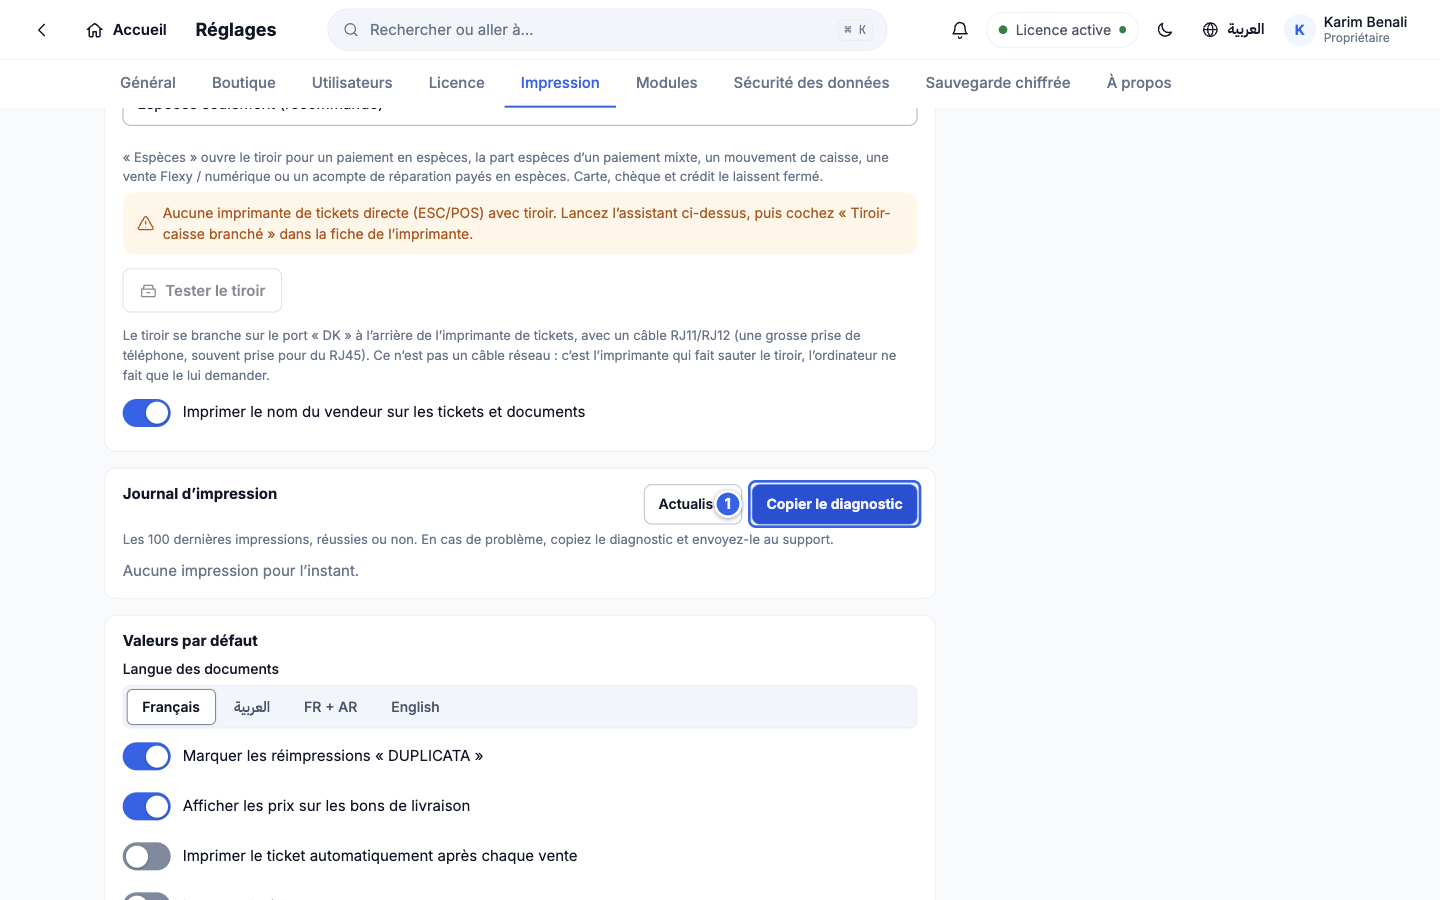The image size is (1440, 900).
Task: Turn off DUPLICATA reprint marking
Action: click(x=147, y=756)
